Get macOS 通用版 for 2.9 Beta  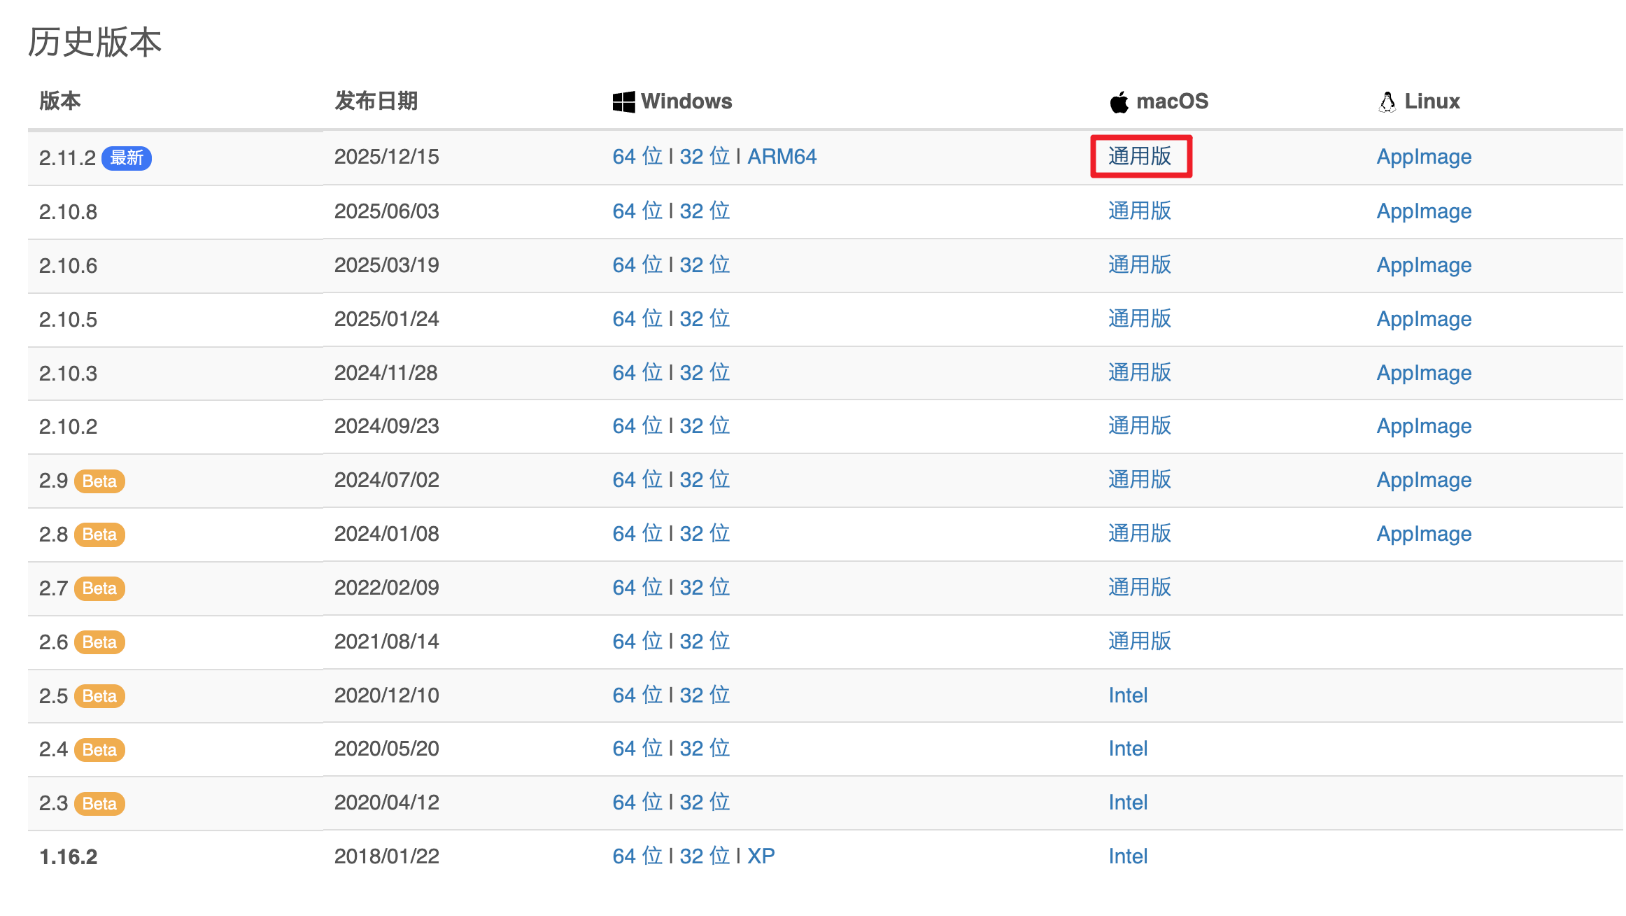1140,480
